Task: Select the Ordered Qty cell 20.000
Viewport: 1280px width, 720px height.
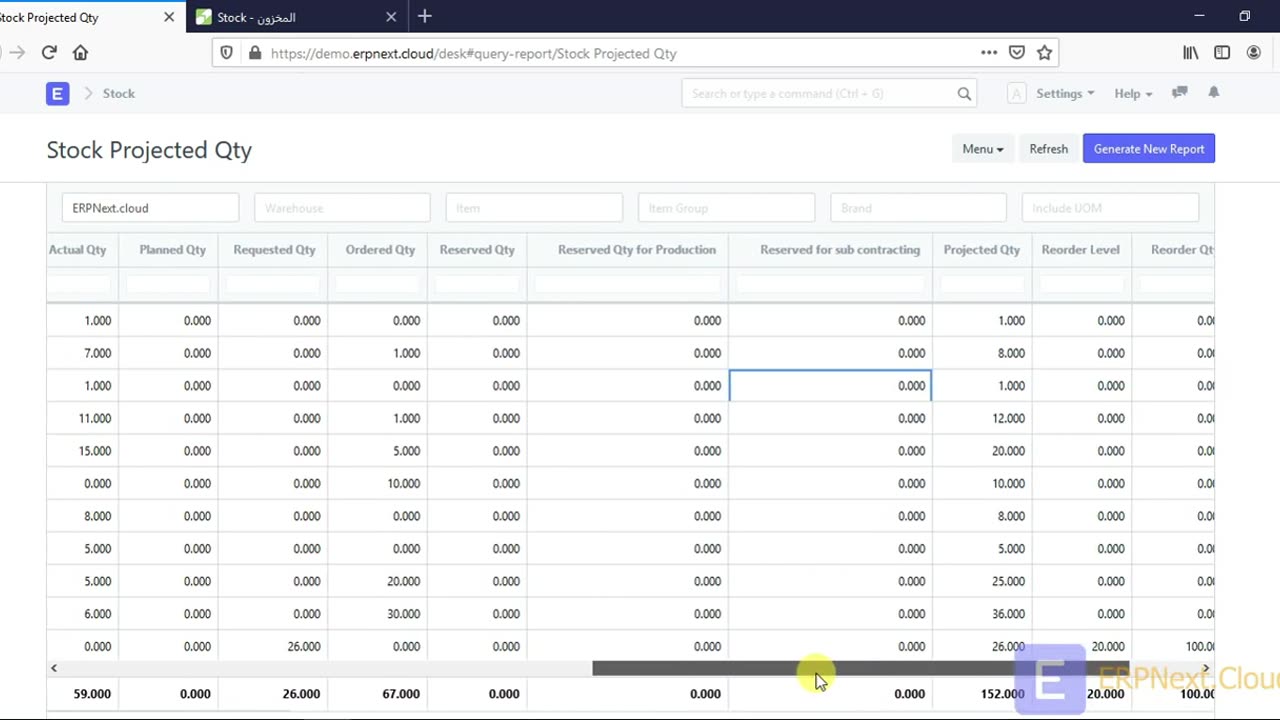Action: 377,581
